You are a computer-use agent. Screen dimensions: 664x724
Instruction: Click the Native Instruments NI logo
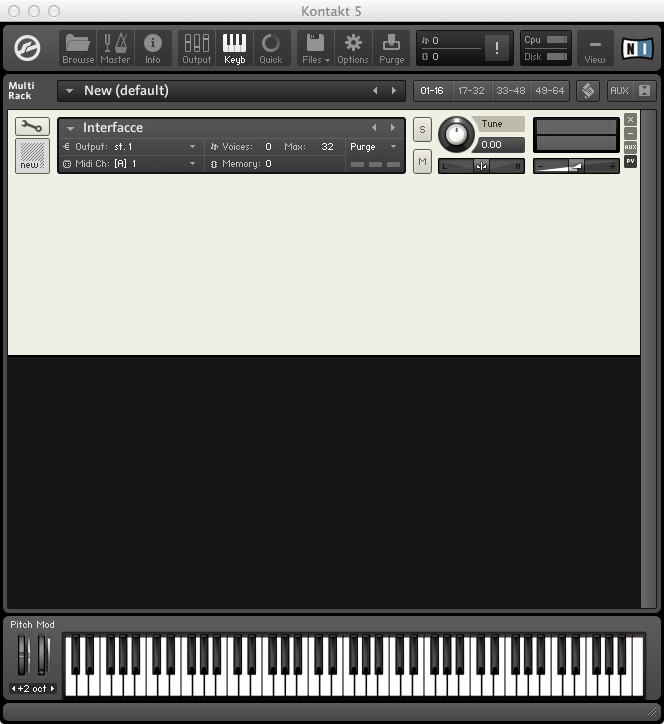[x=636, y=48]
